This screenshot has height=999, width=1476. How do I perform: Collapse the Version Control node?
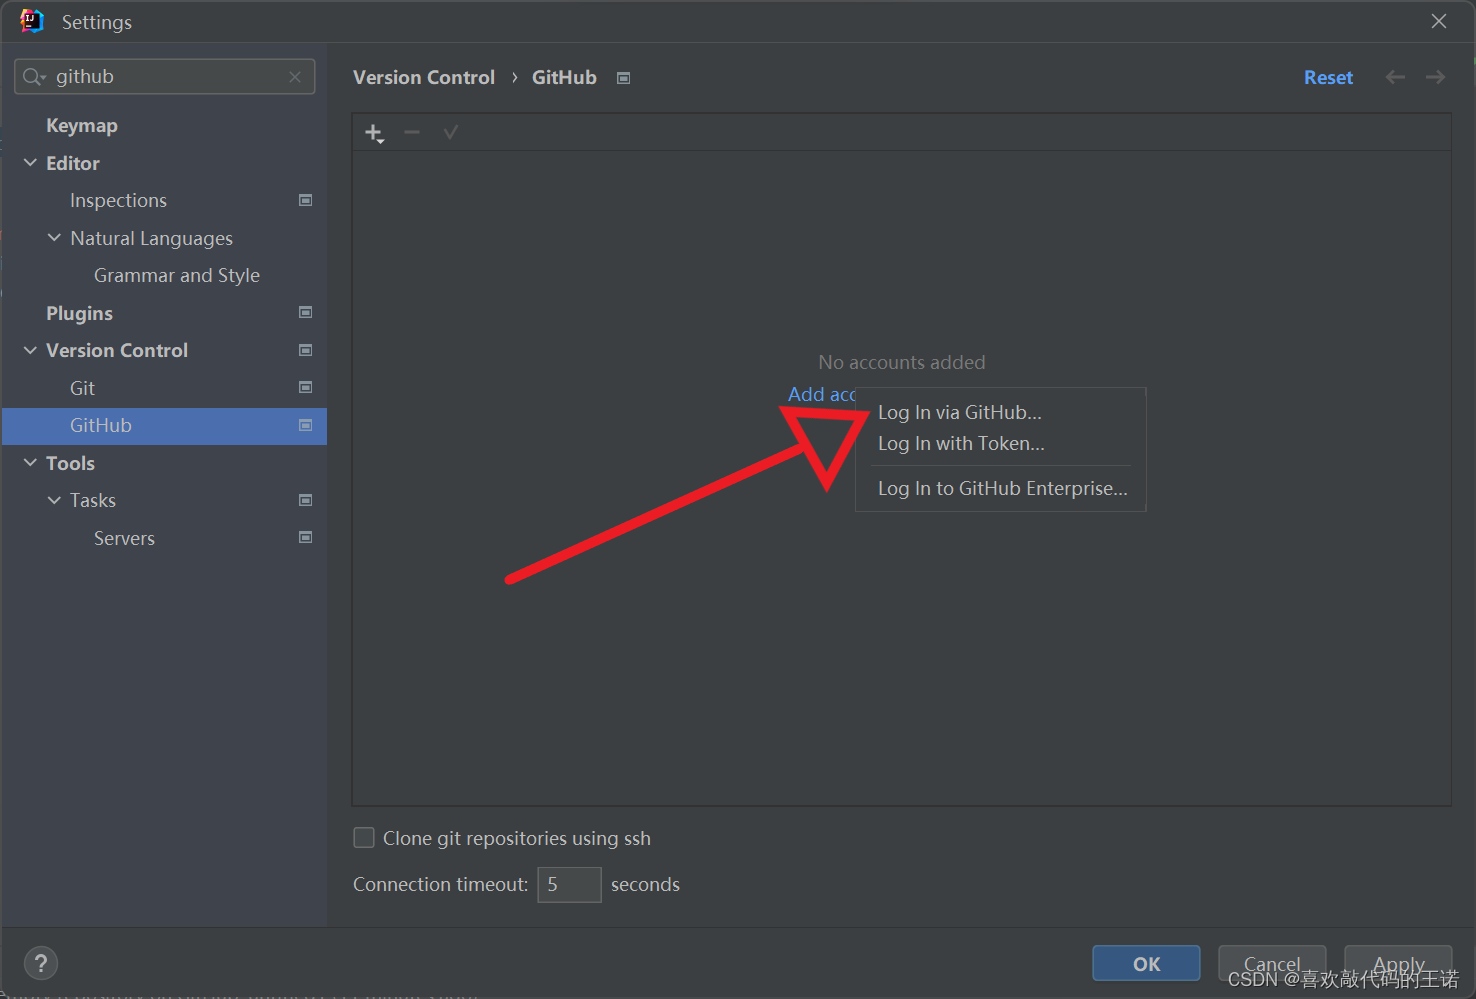[30, 350]
